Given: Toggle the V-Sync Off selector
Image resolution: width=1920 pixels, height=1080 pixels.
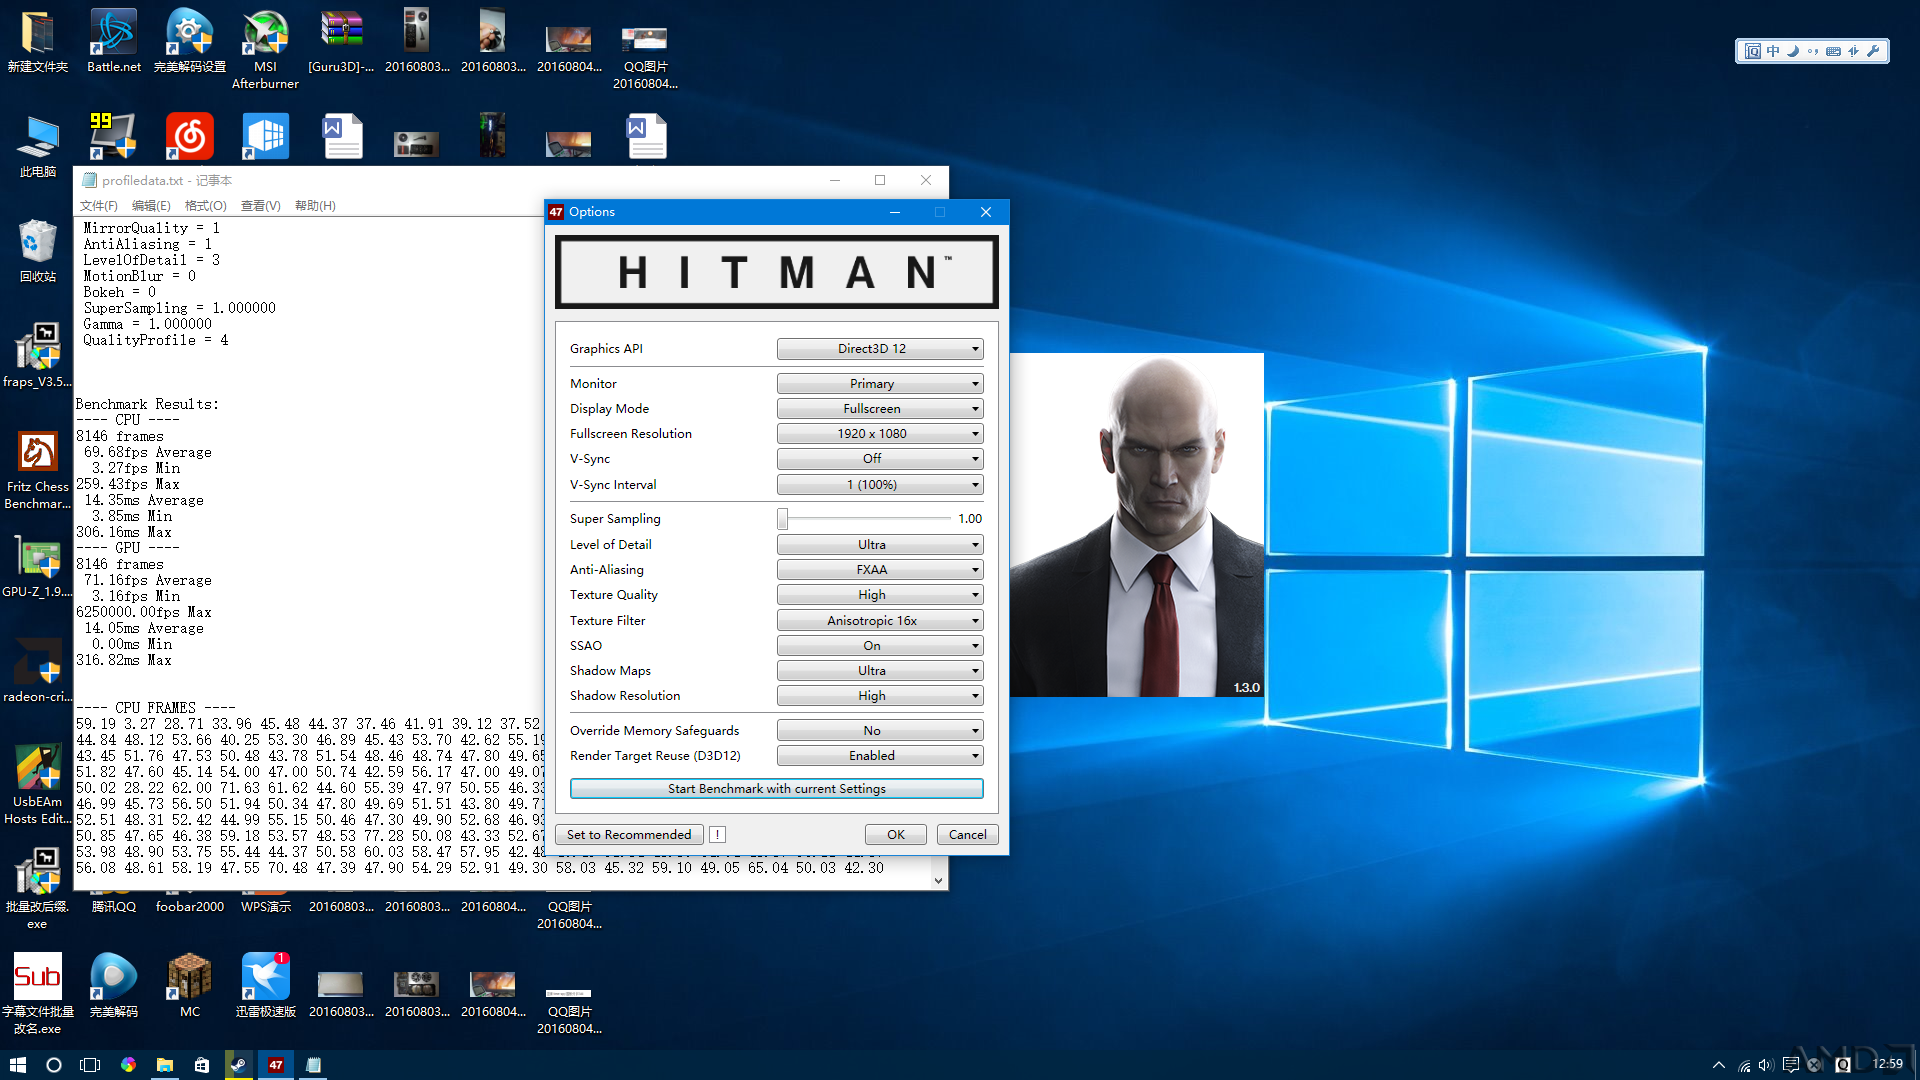Looking at the screenshot, I should click(880, 459).
